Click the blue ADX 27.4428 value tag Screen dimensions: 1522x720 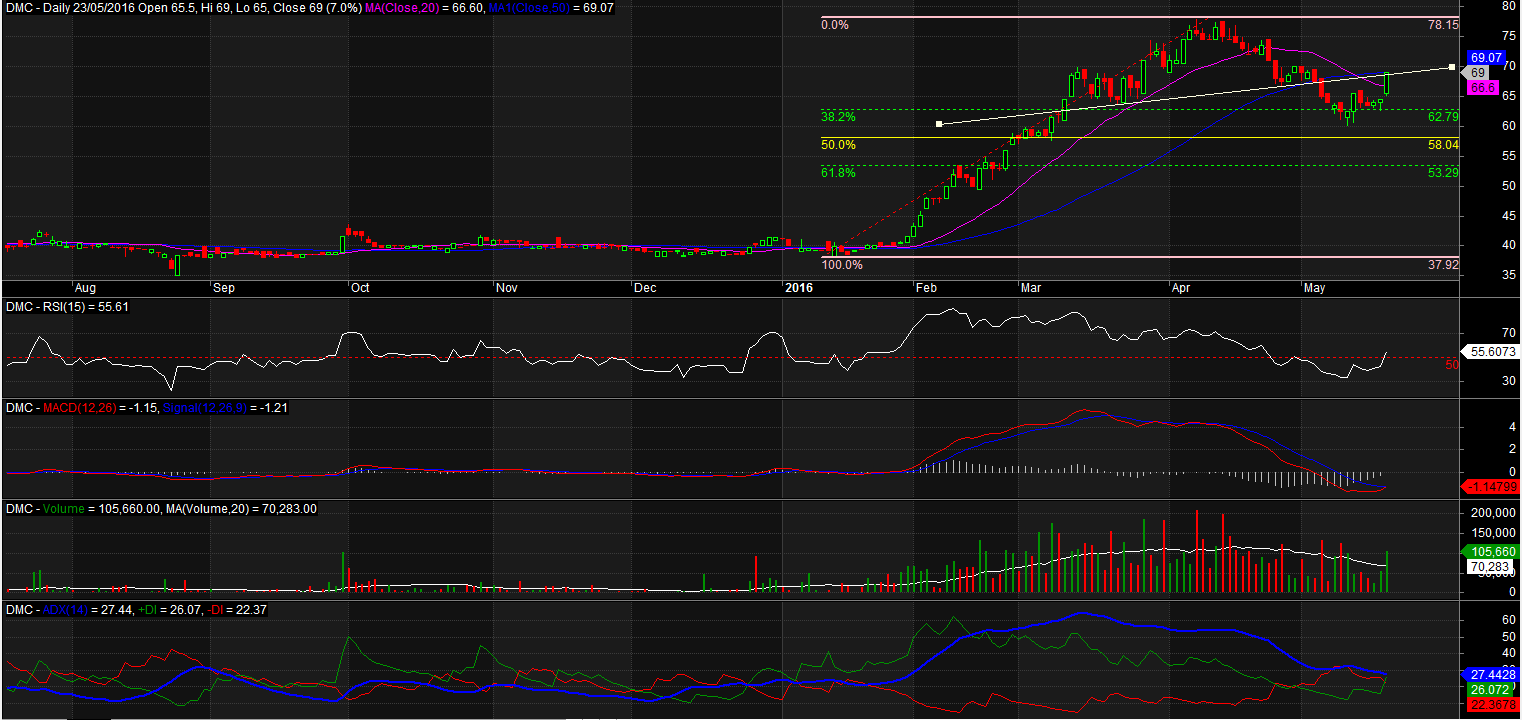click(1490, 675)
